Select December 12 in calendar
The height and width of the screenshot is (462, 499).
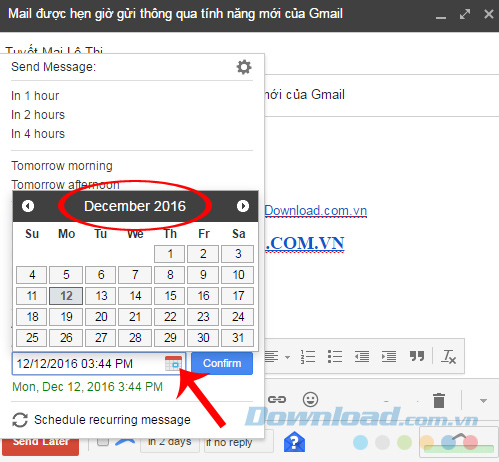(66, 296)
